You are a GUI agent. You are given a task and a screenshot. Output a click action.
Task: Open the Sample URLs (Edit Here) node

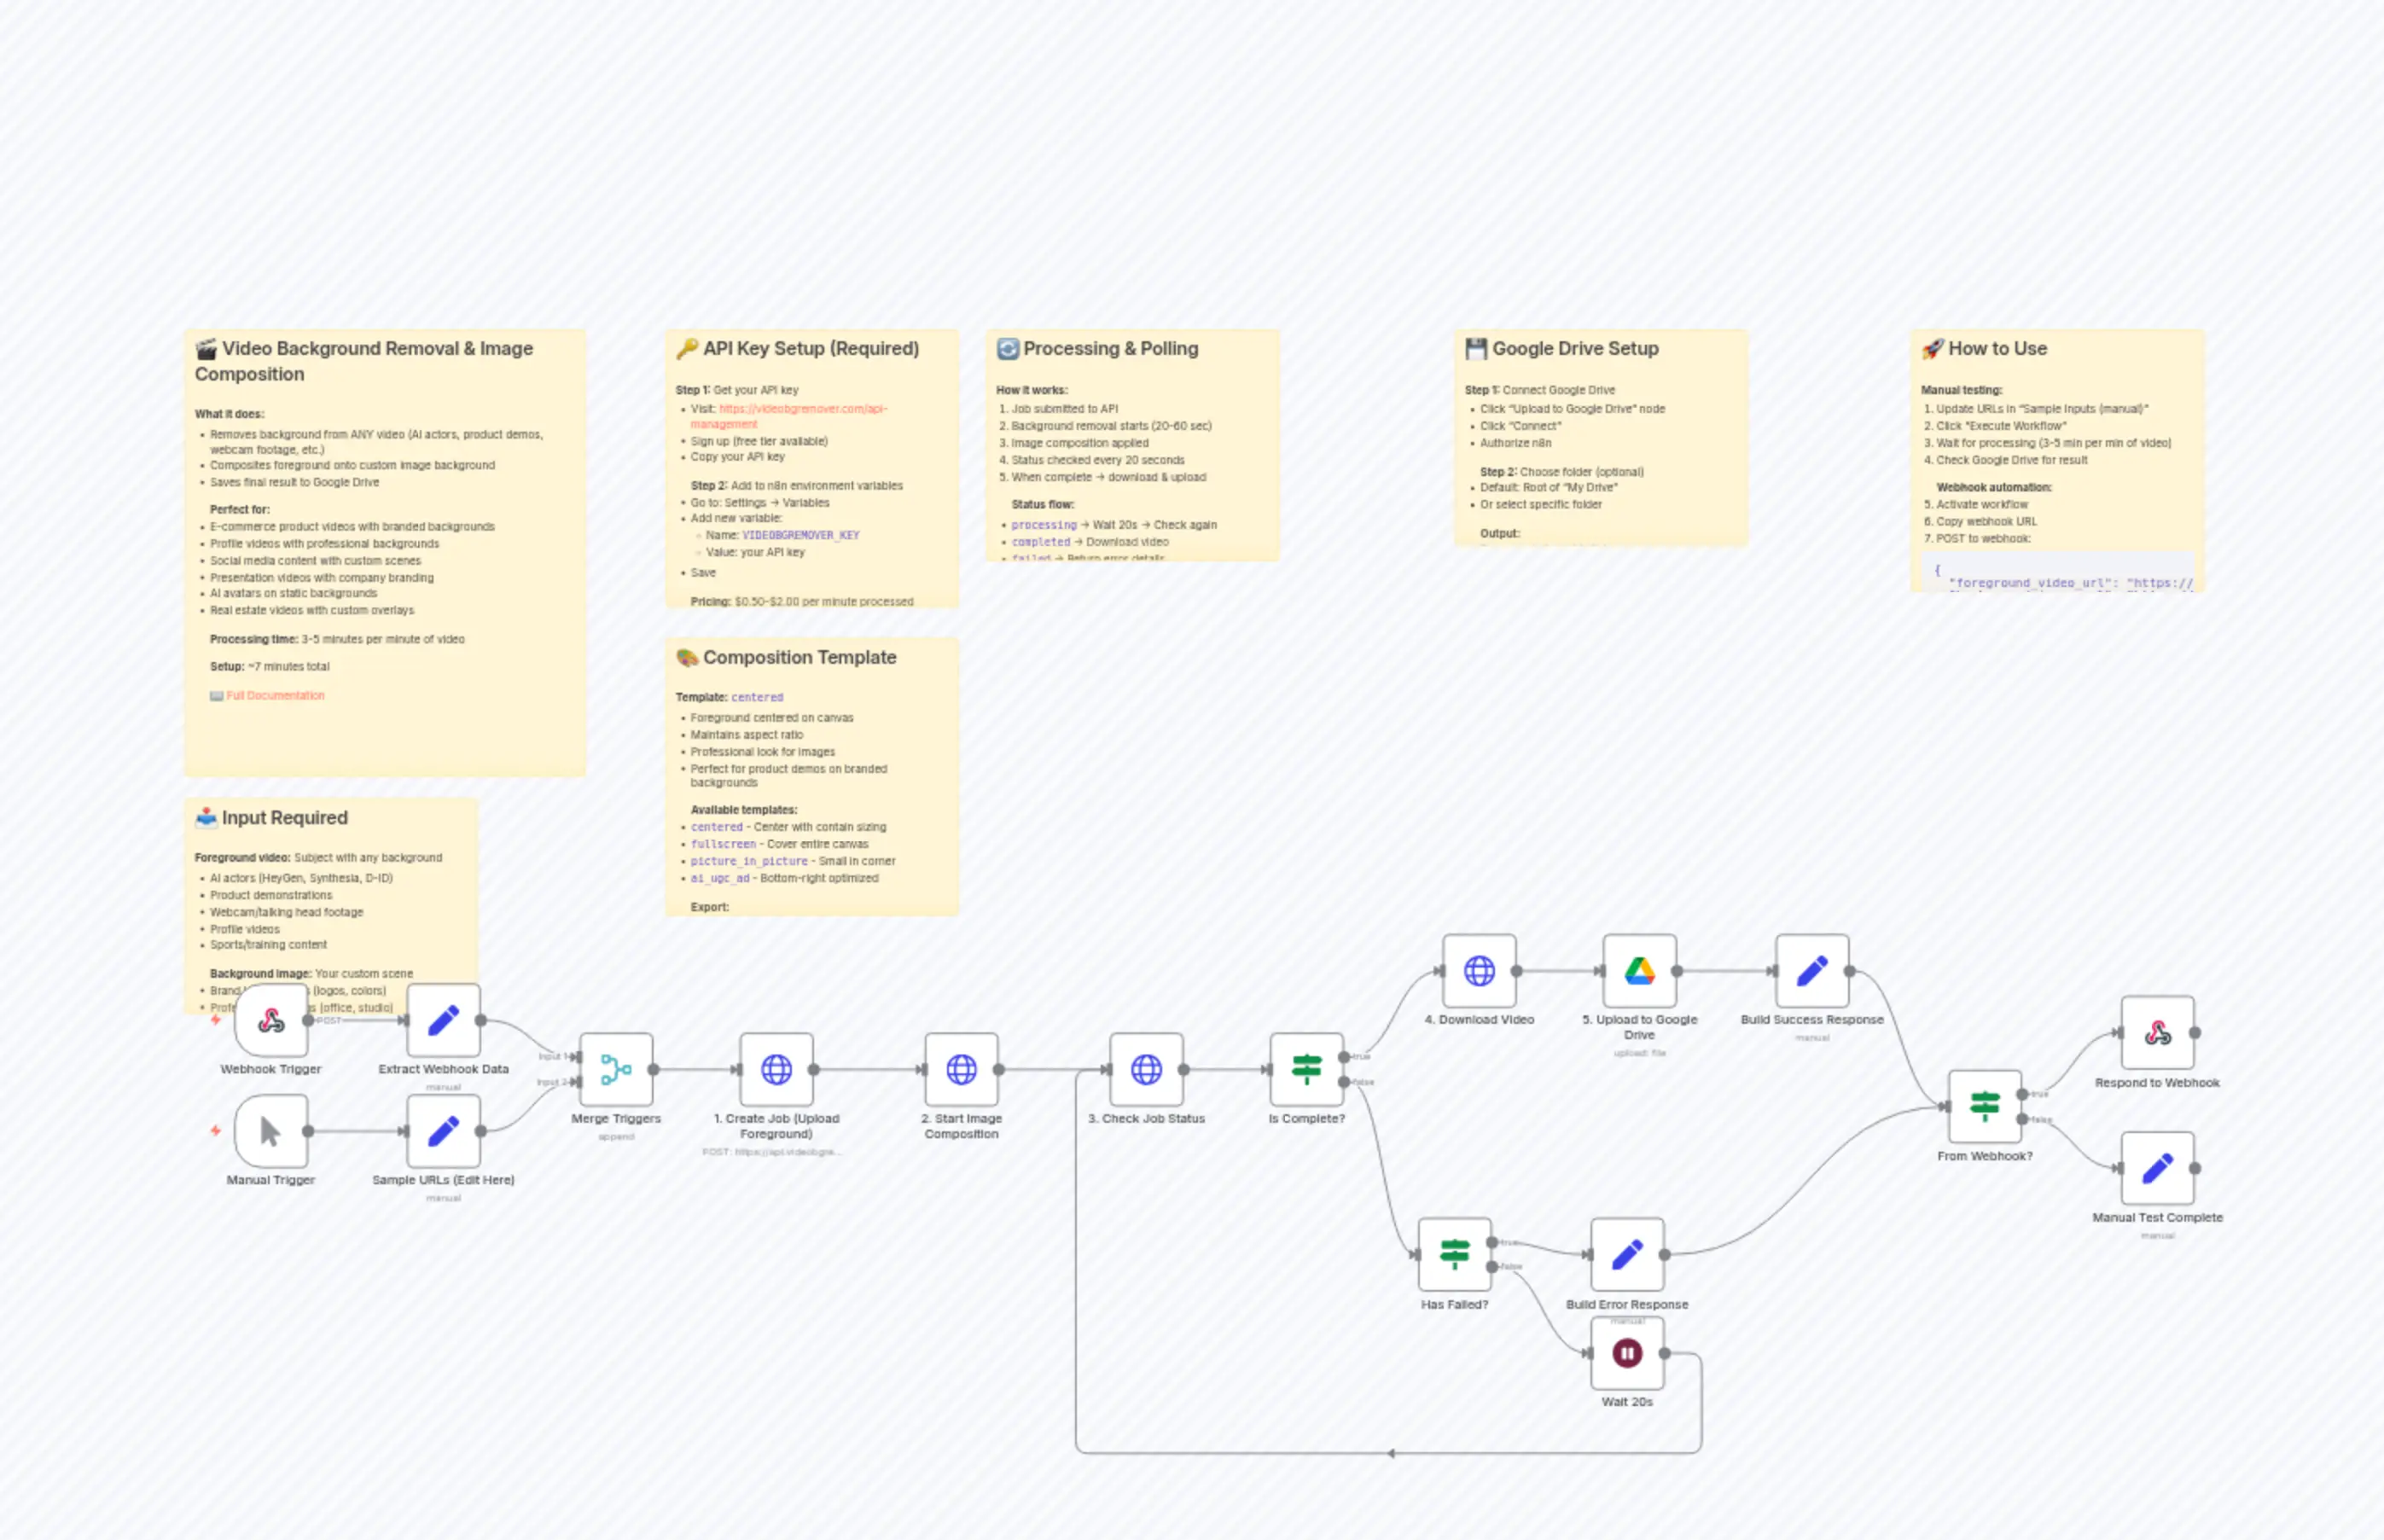coord(443,1131)
